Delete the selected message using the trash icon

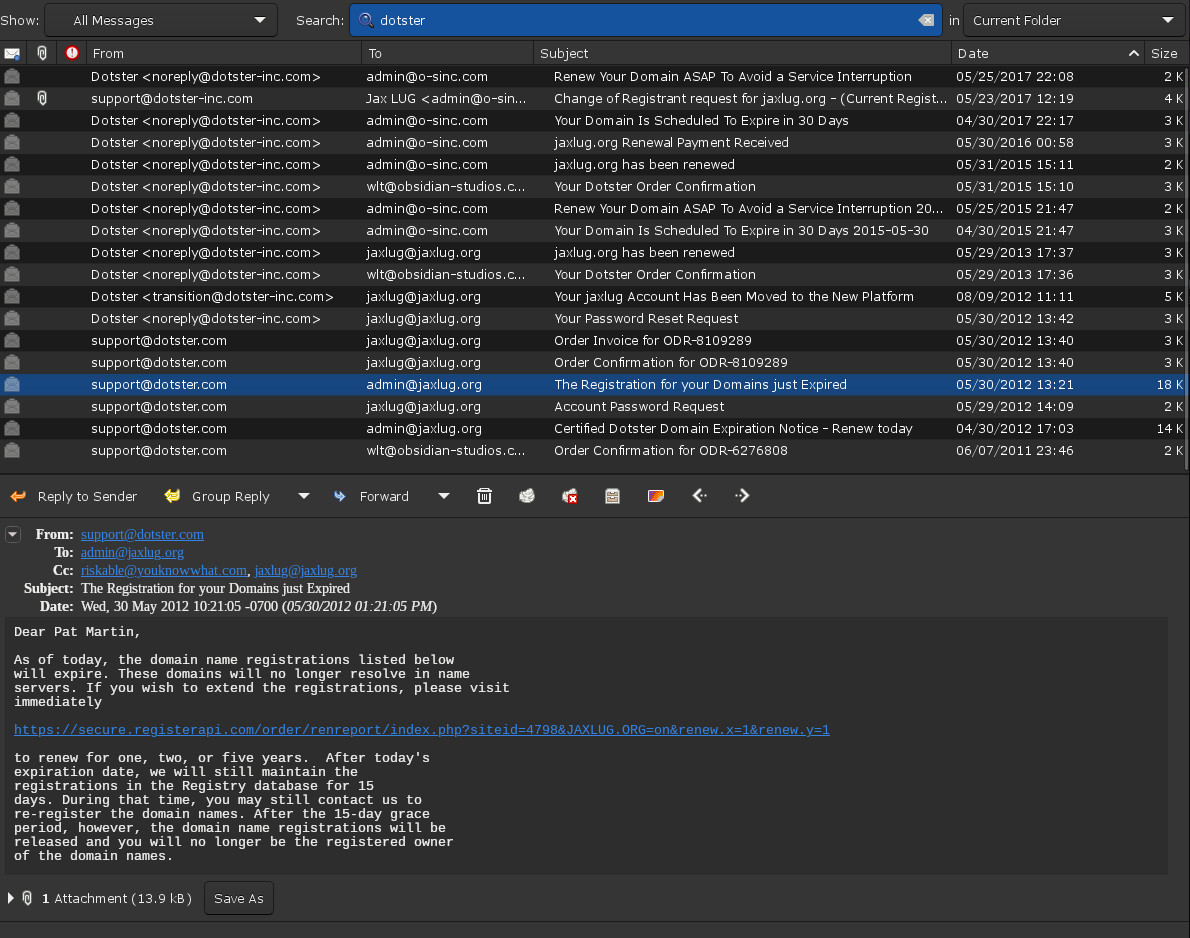tap(484, 495)
